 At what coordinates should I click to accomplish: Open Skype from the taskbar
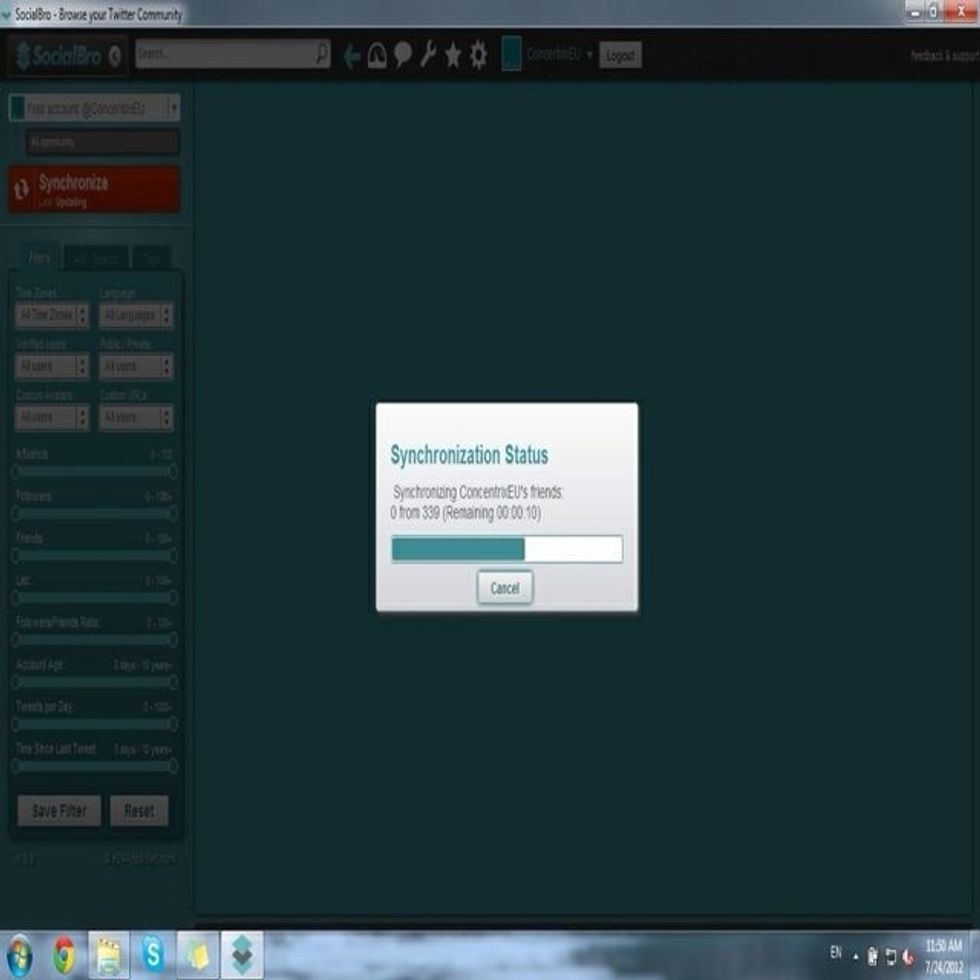tap(153, 955)
